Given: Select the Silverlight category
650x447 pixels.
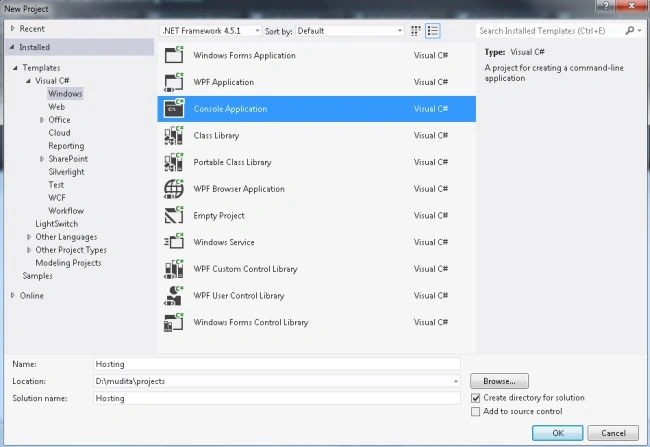Looking at the screenshot, I should pos(66,172).
